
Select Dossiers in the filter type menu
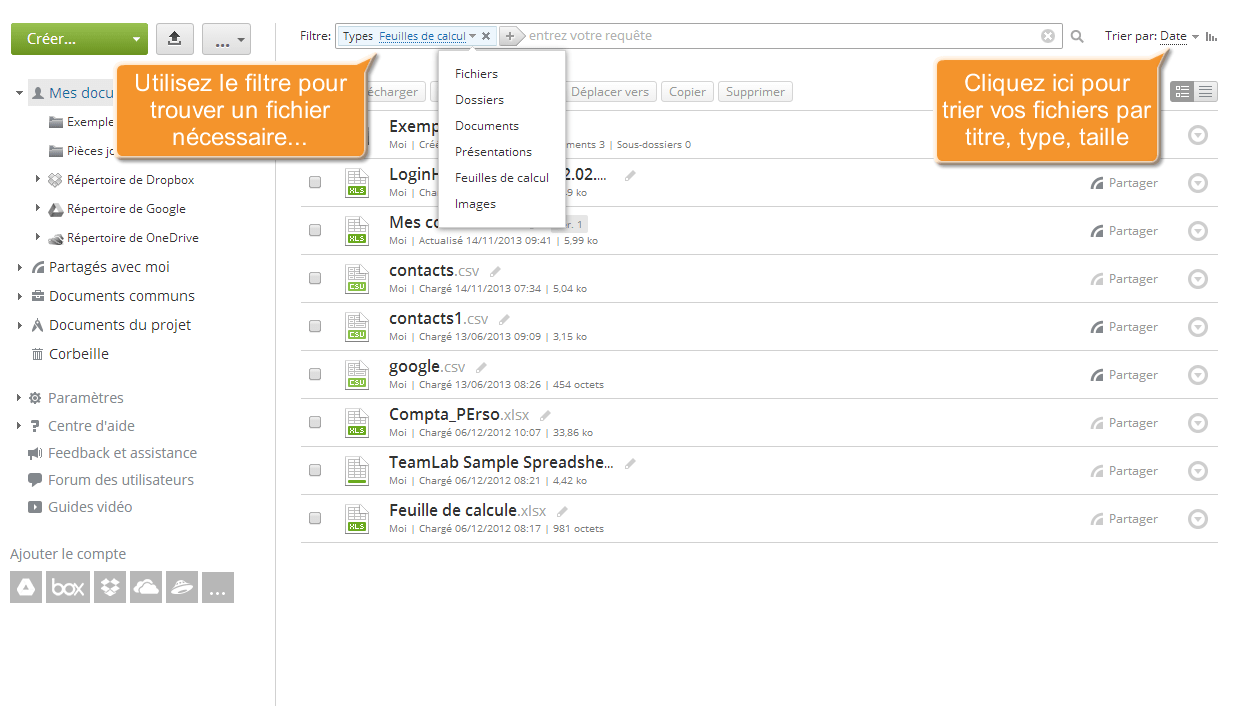[x=479, y=100]
